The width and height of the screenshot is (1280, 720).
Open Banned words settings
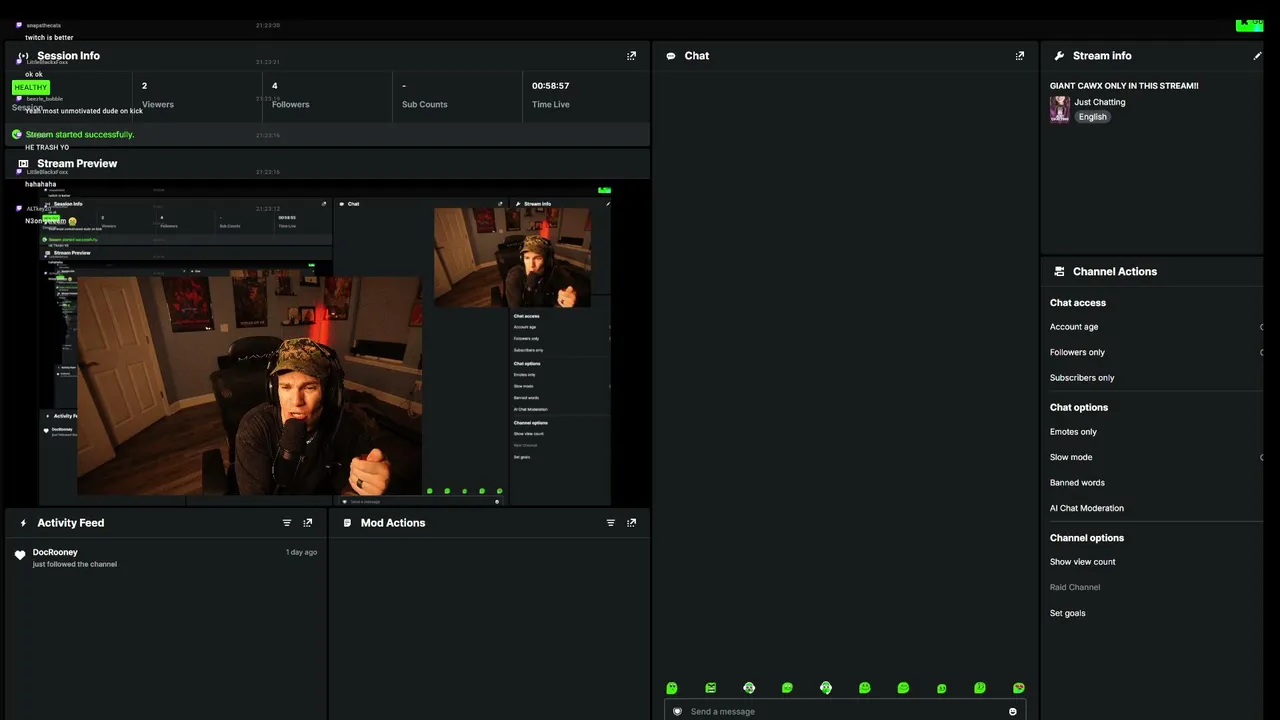1077,483
